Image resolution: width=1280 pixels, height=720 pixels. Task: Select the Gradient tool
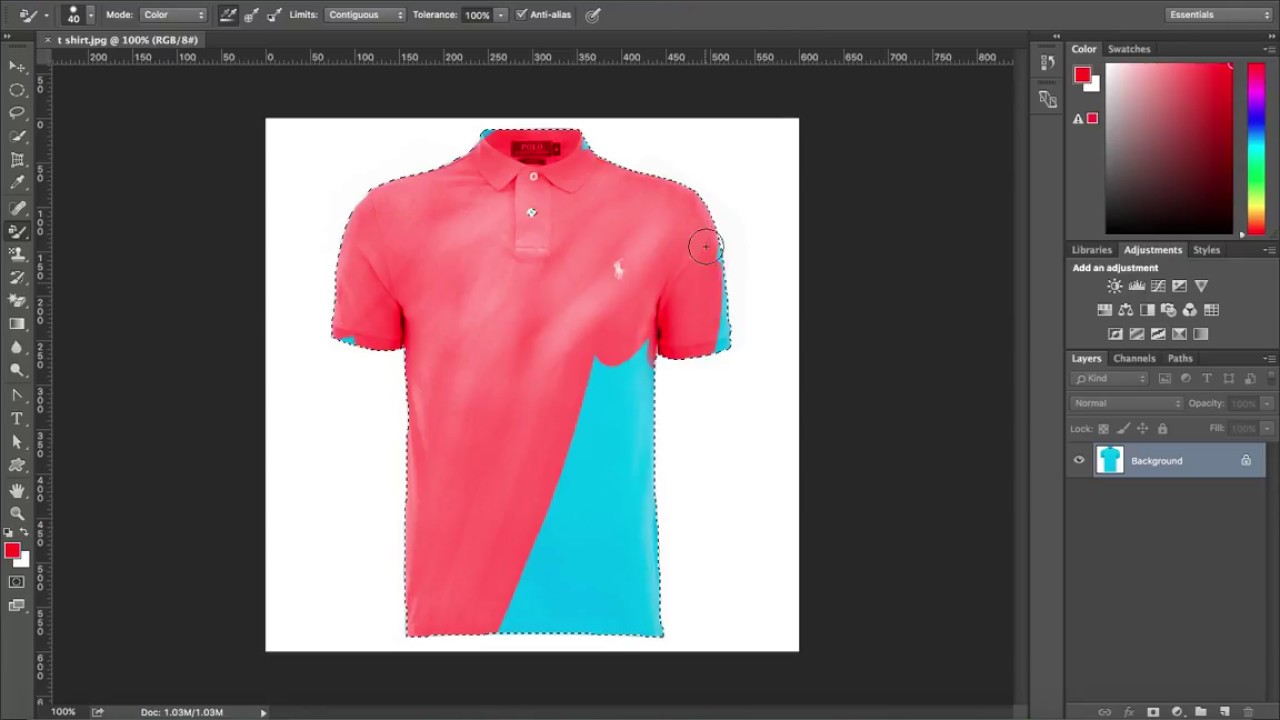click(17, 324)
